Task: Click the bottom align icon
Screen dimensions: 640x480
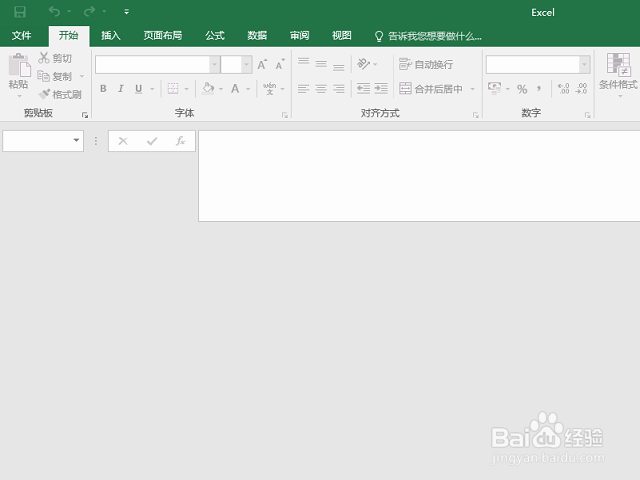Action: click(339, 67)
